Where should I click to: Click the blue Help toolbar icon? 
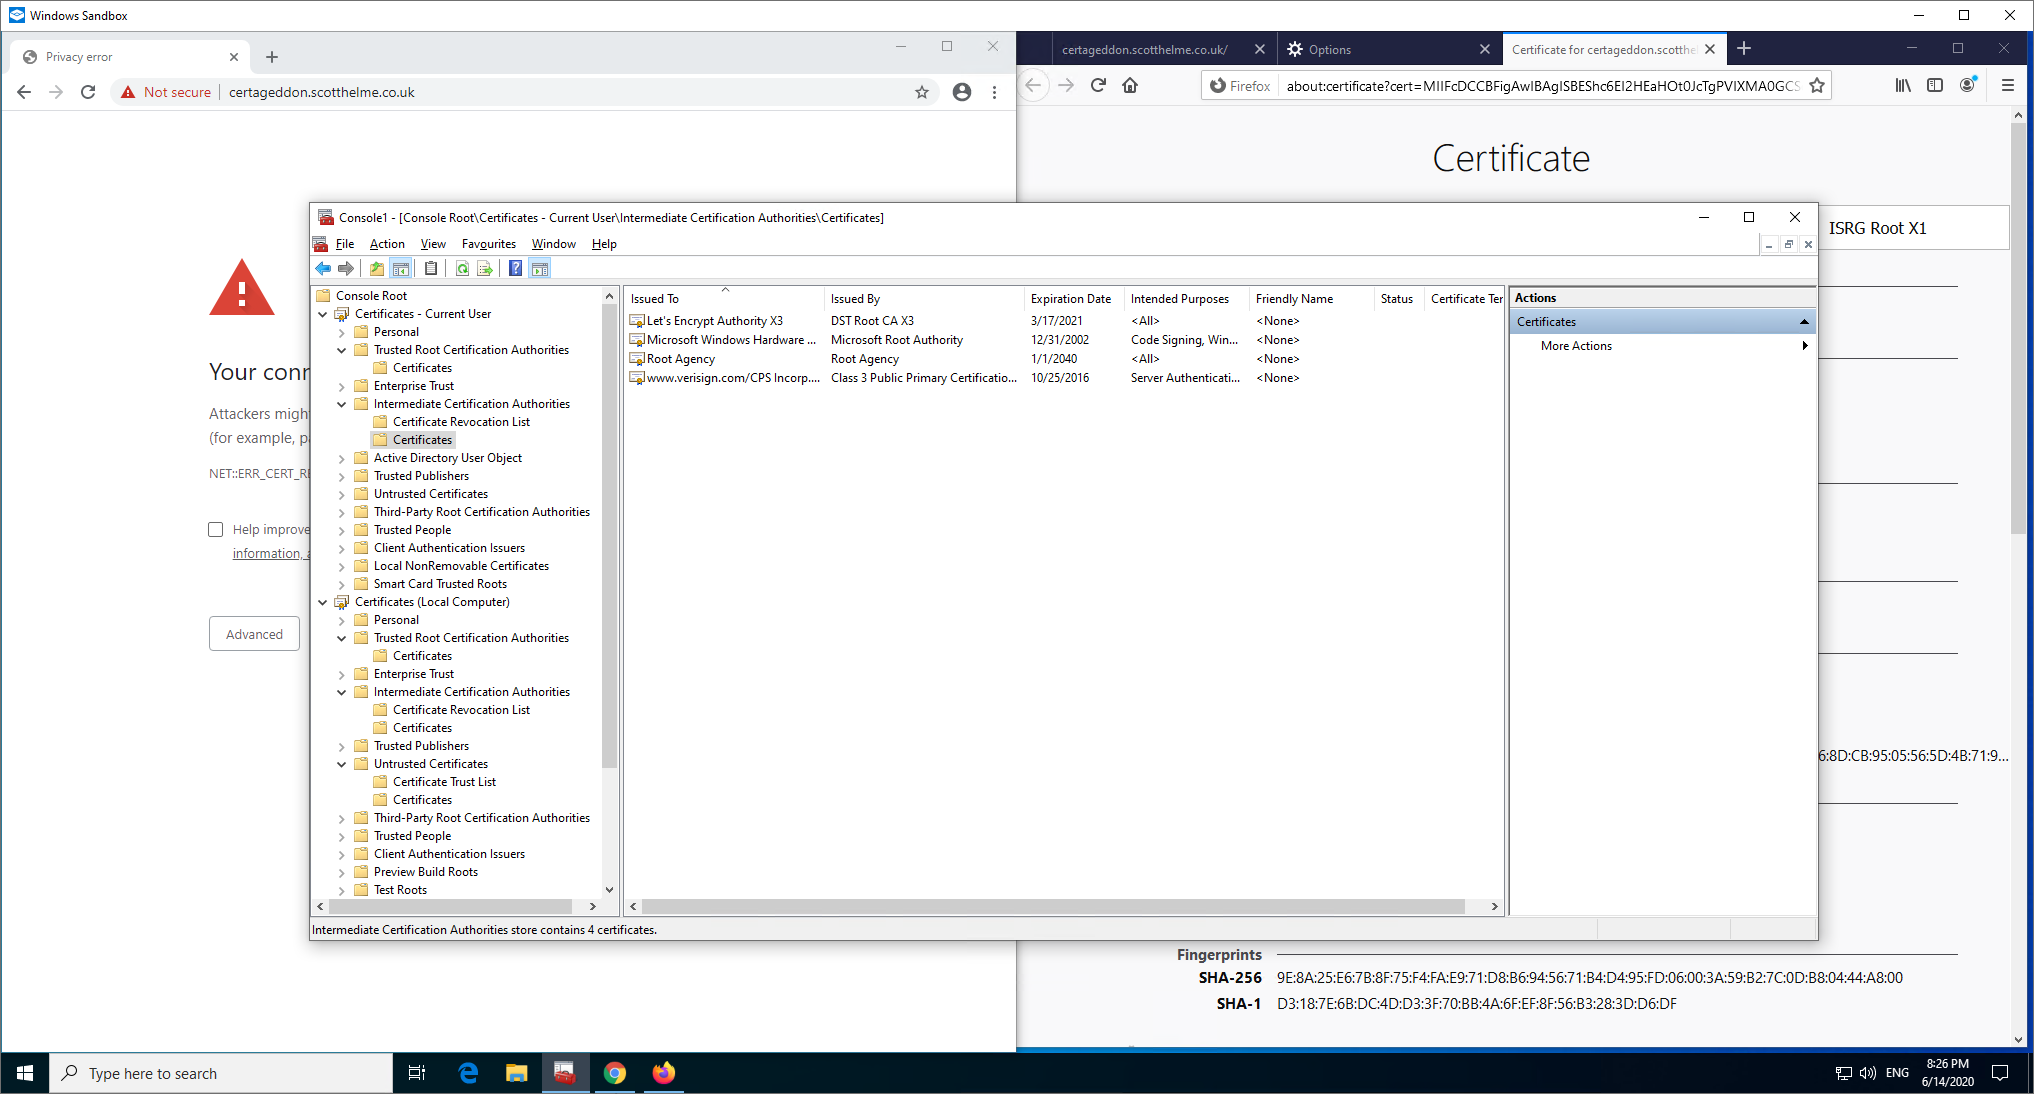pyautogui.click(x=515, y=268)
